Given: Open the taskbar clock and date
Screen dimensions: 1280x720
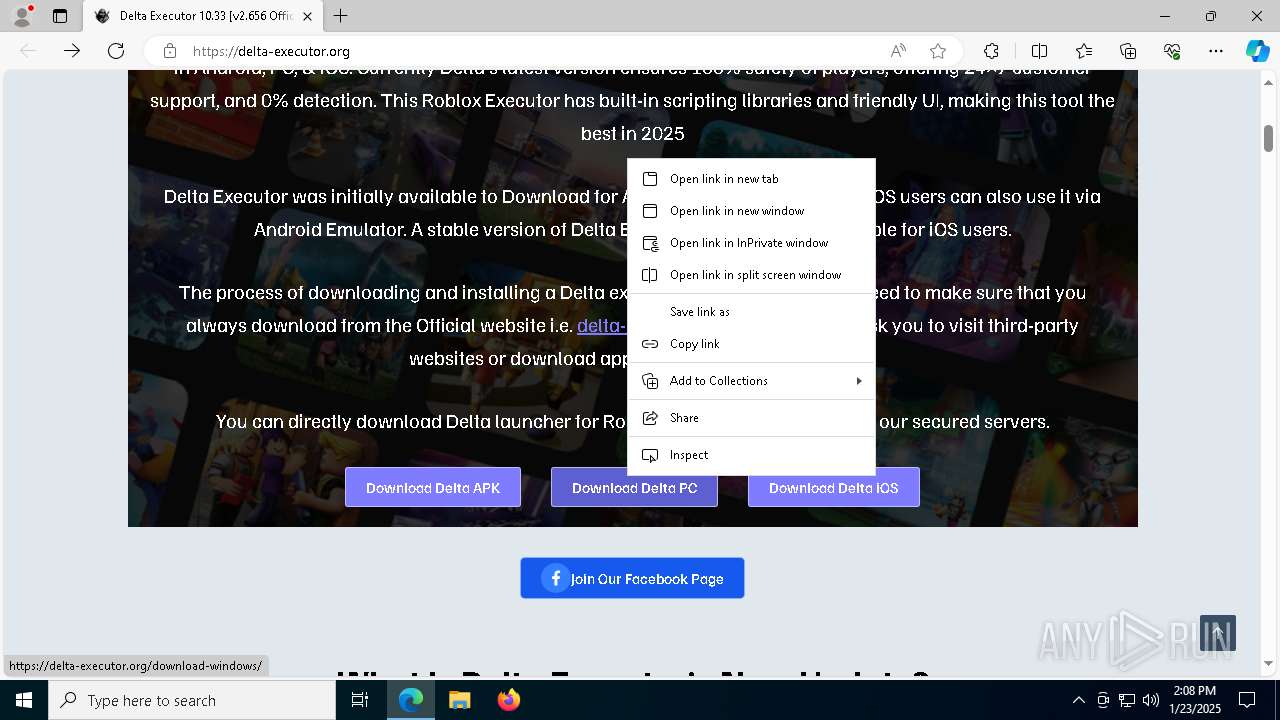Looking at the screenshot, I should [1195, 700].
